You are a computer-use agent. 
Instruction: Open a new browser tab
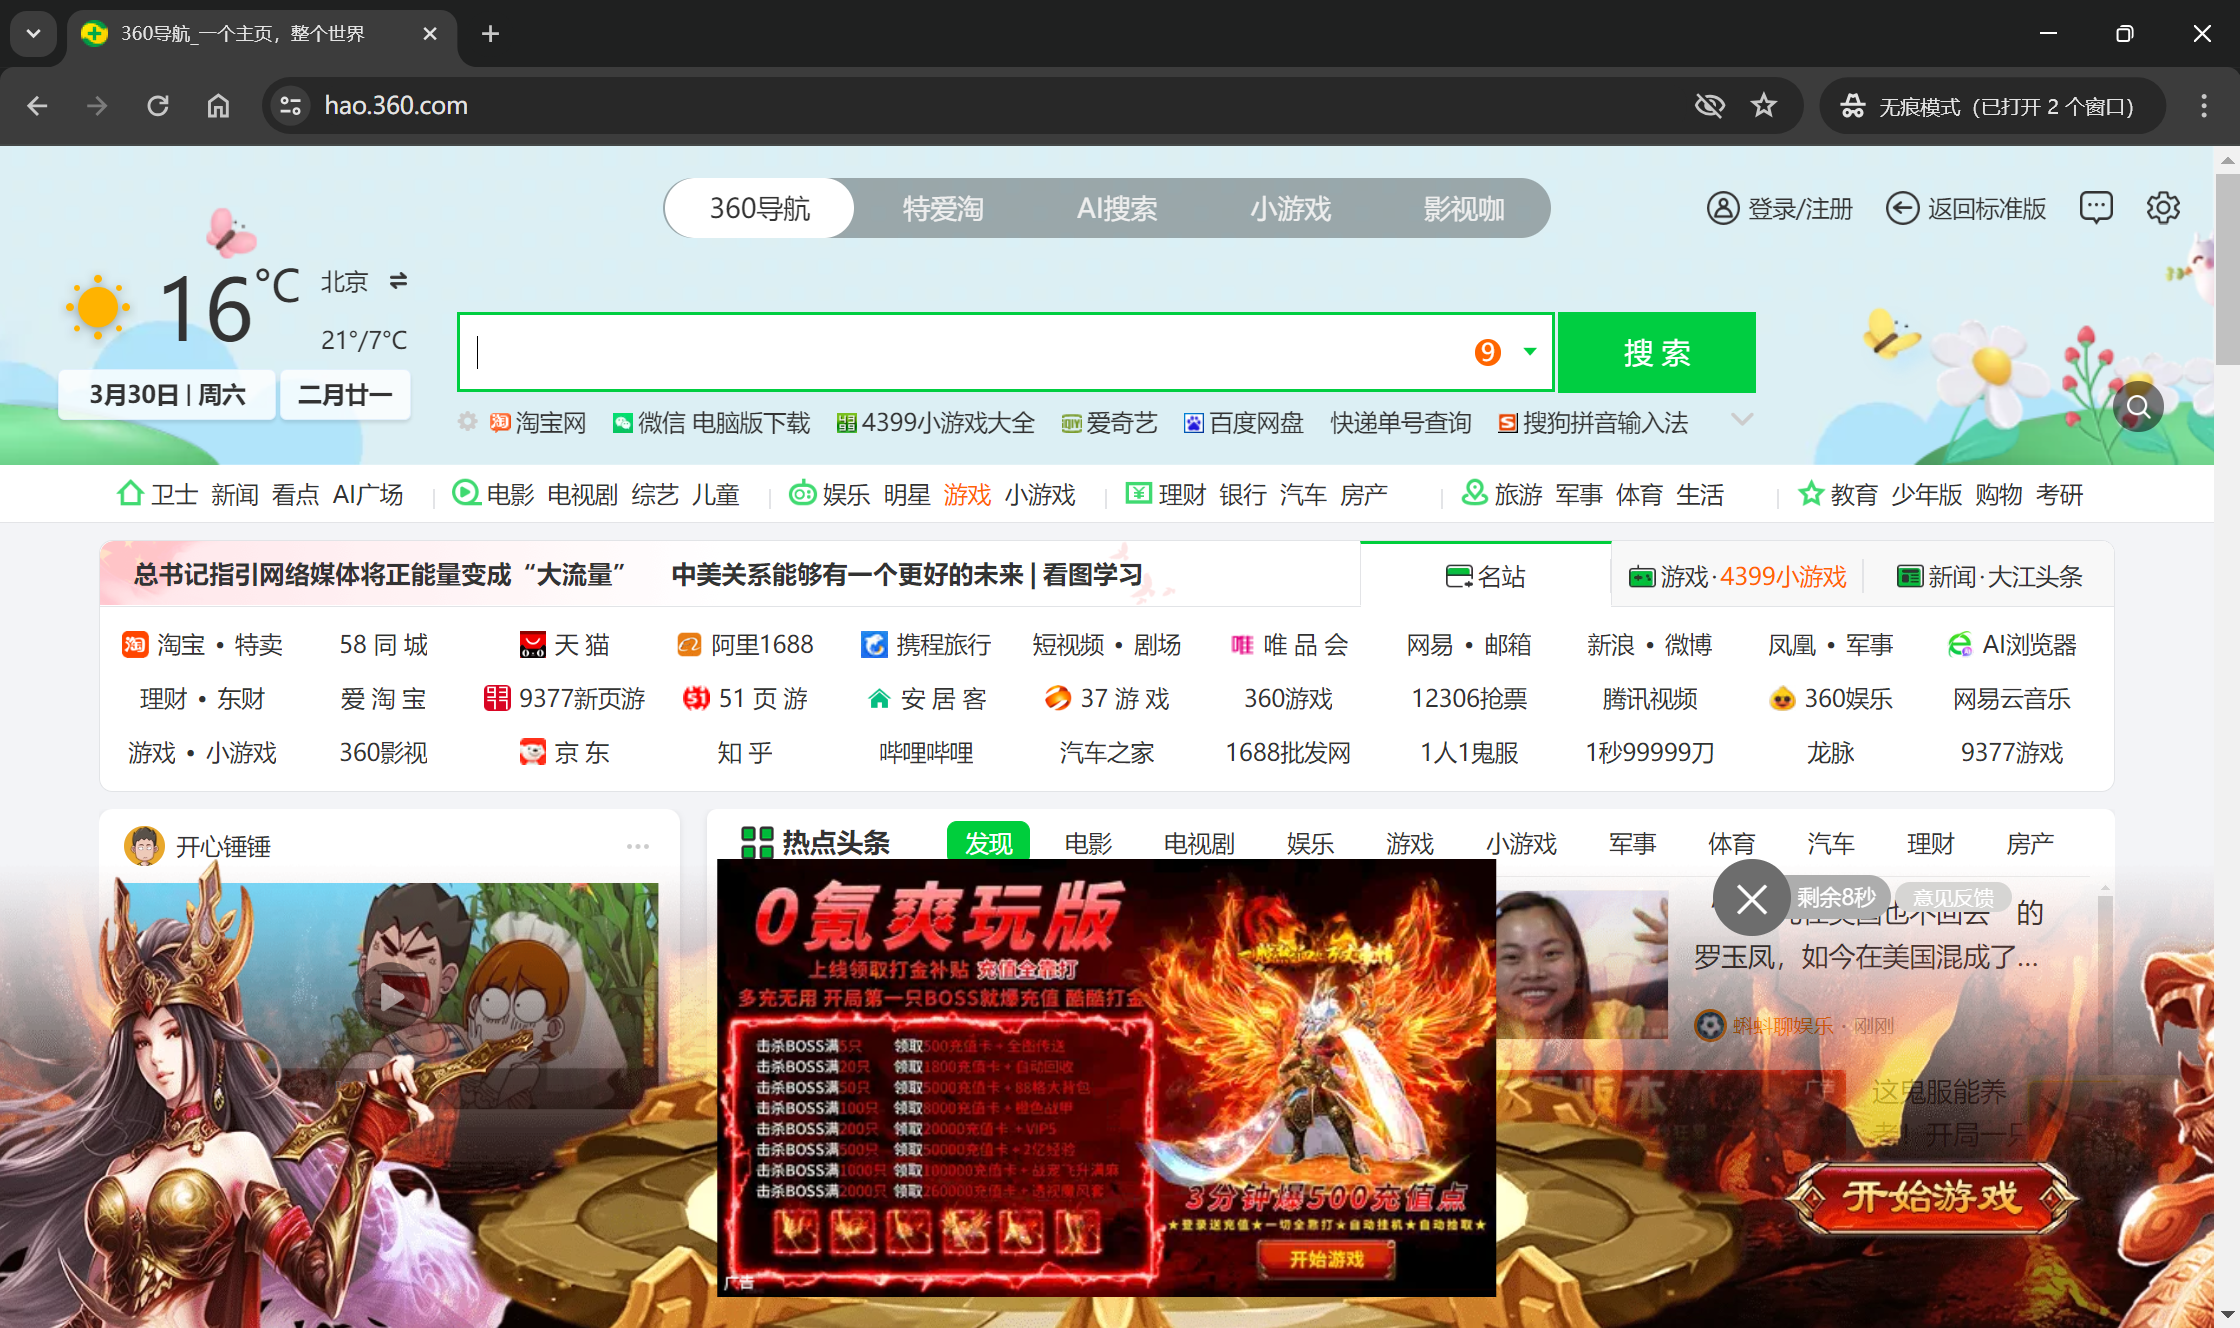coord(490,34)
